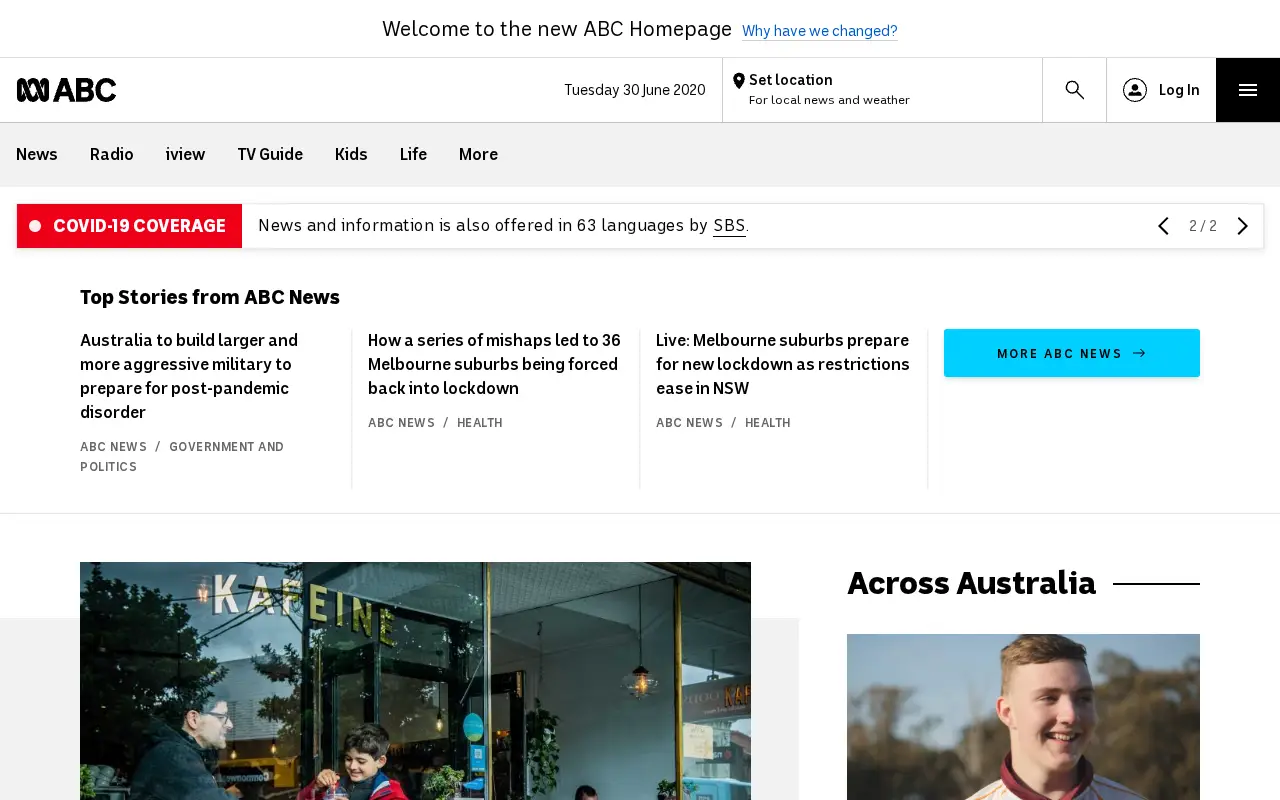Follow the SBS link
Viewport: 1280px width, 800px height.
[729, 226]
